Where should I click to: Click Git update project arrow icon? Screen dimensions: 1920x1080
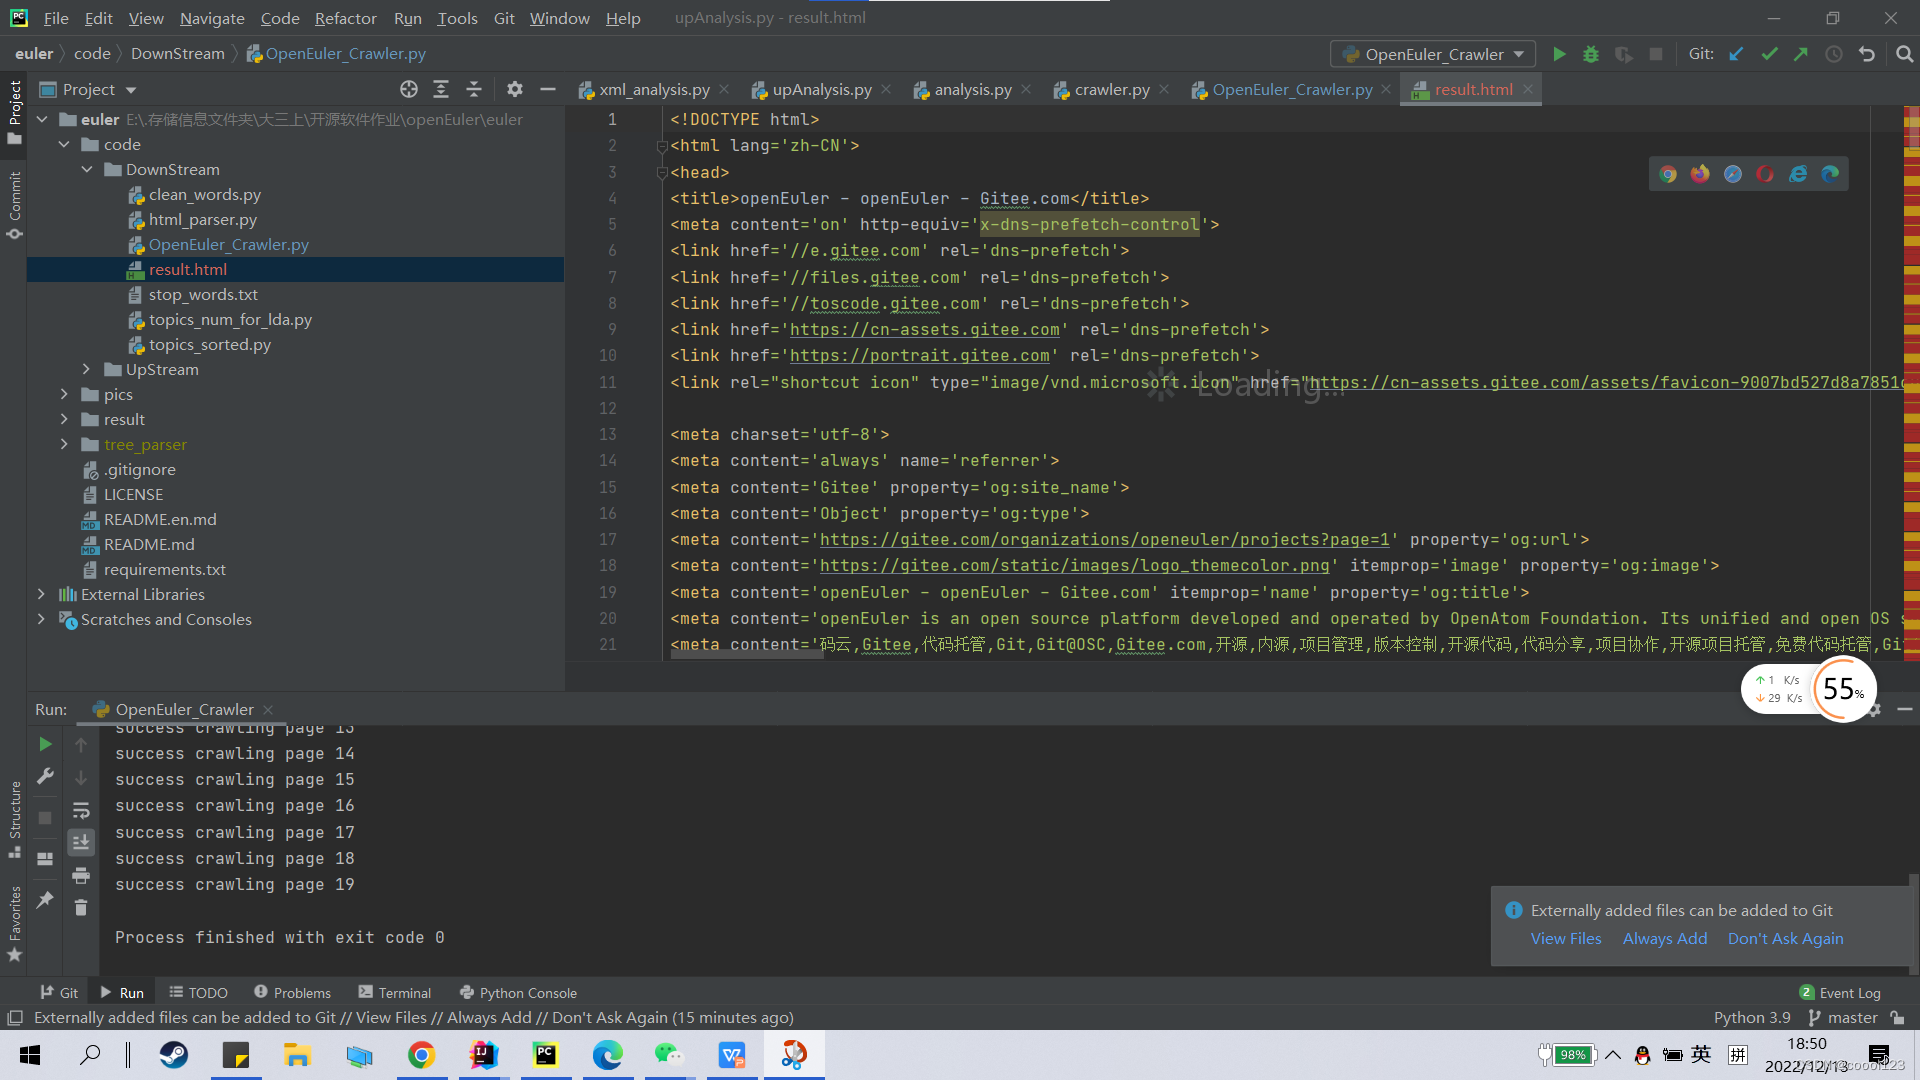pos(1736,54)
